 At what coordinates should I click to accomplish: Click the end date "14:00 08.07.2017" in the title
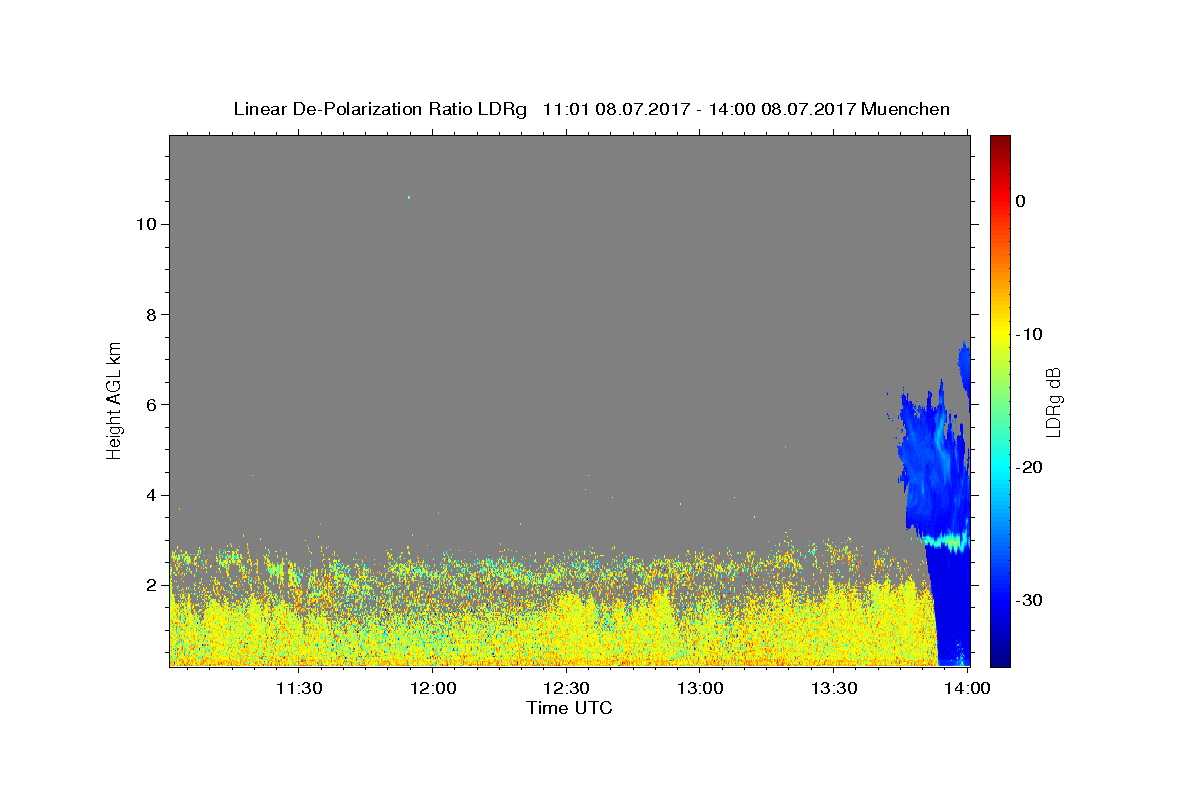(783, 109)
